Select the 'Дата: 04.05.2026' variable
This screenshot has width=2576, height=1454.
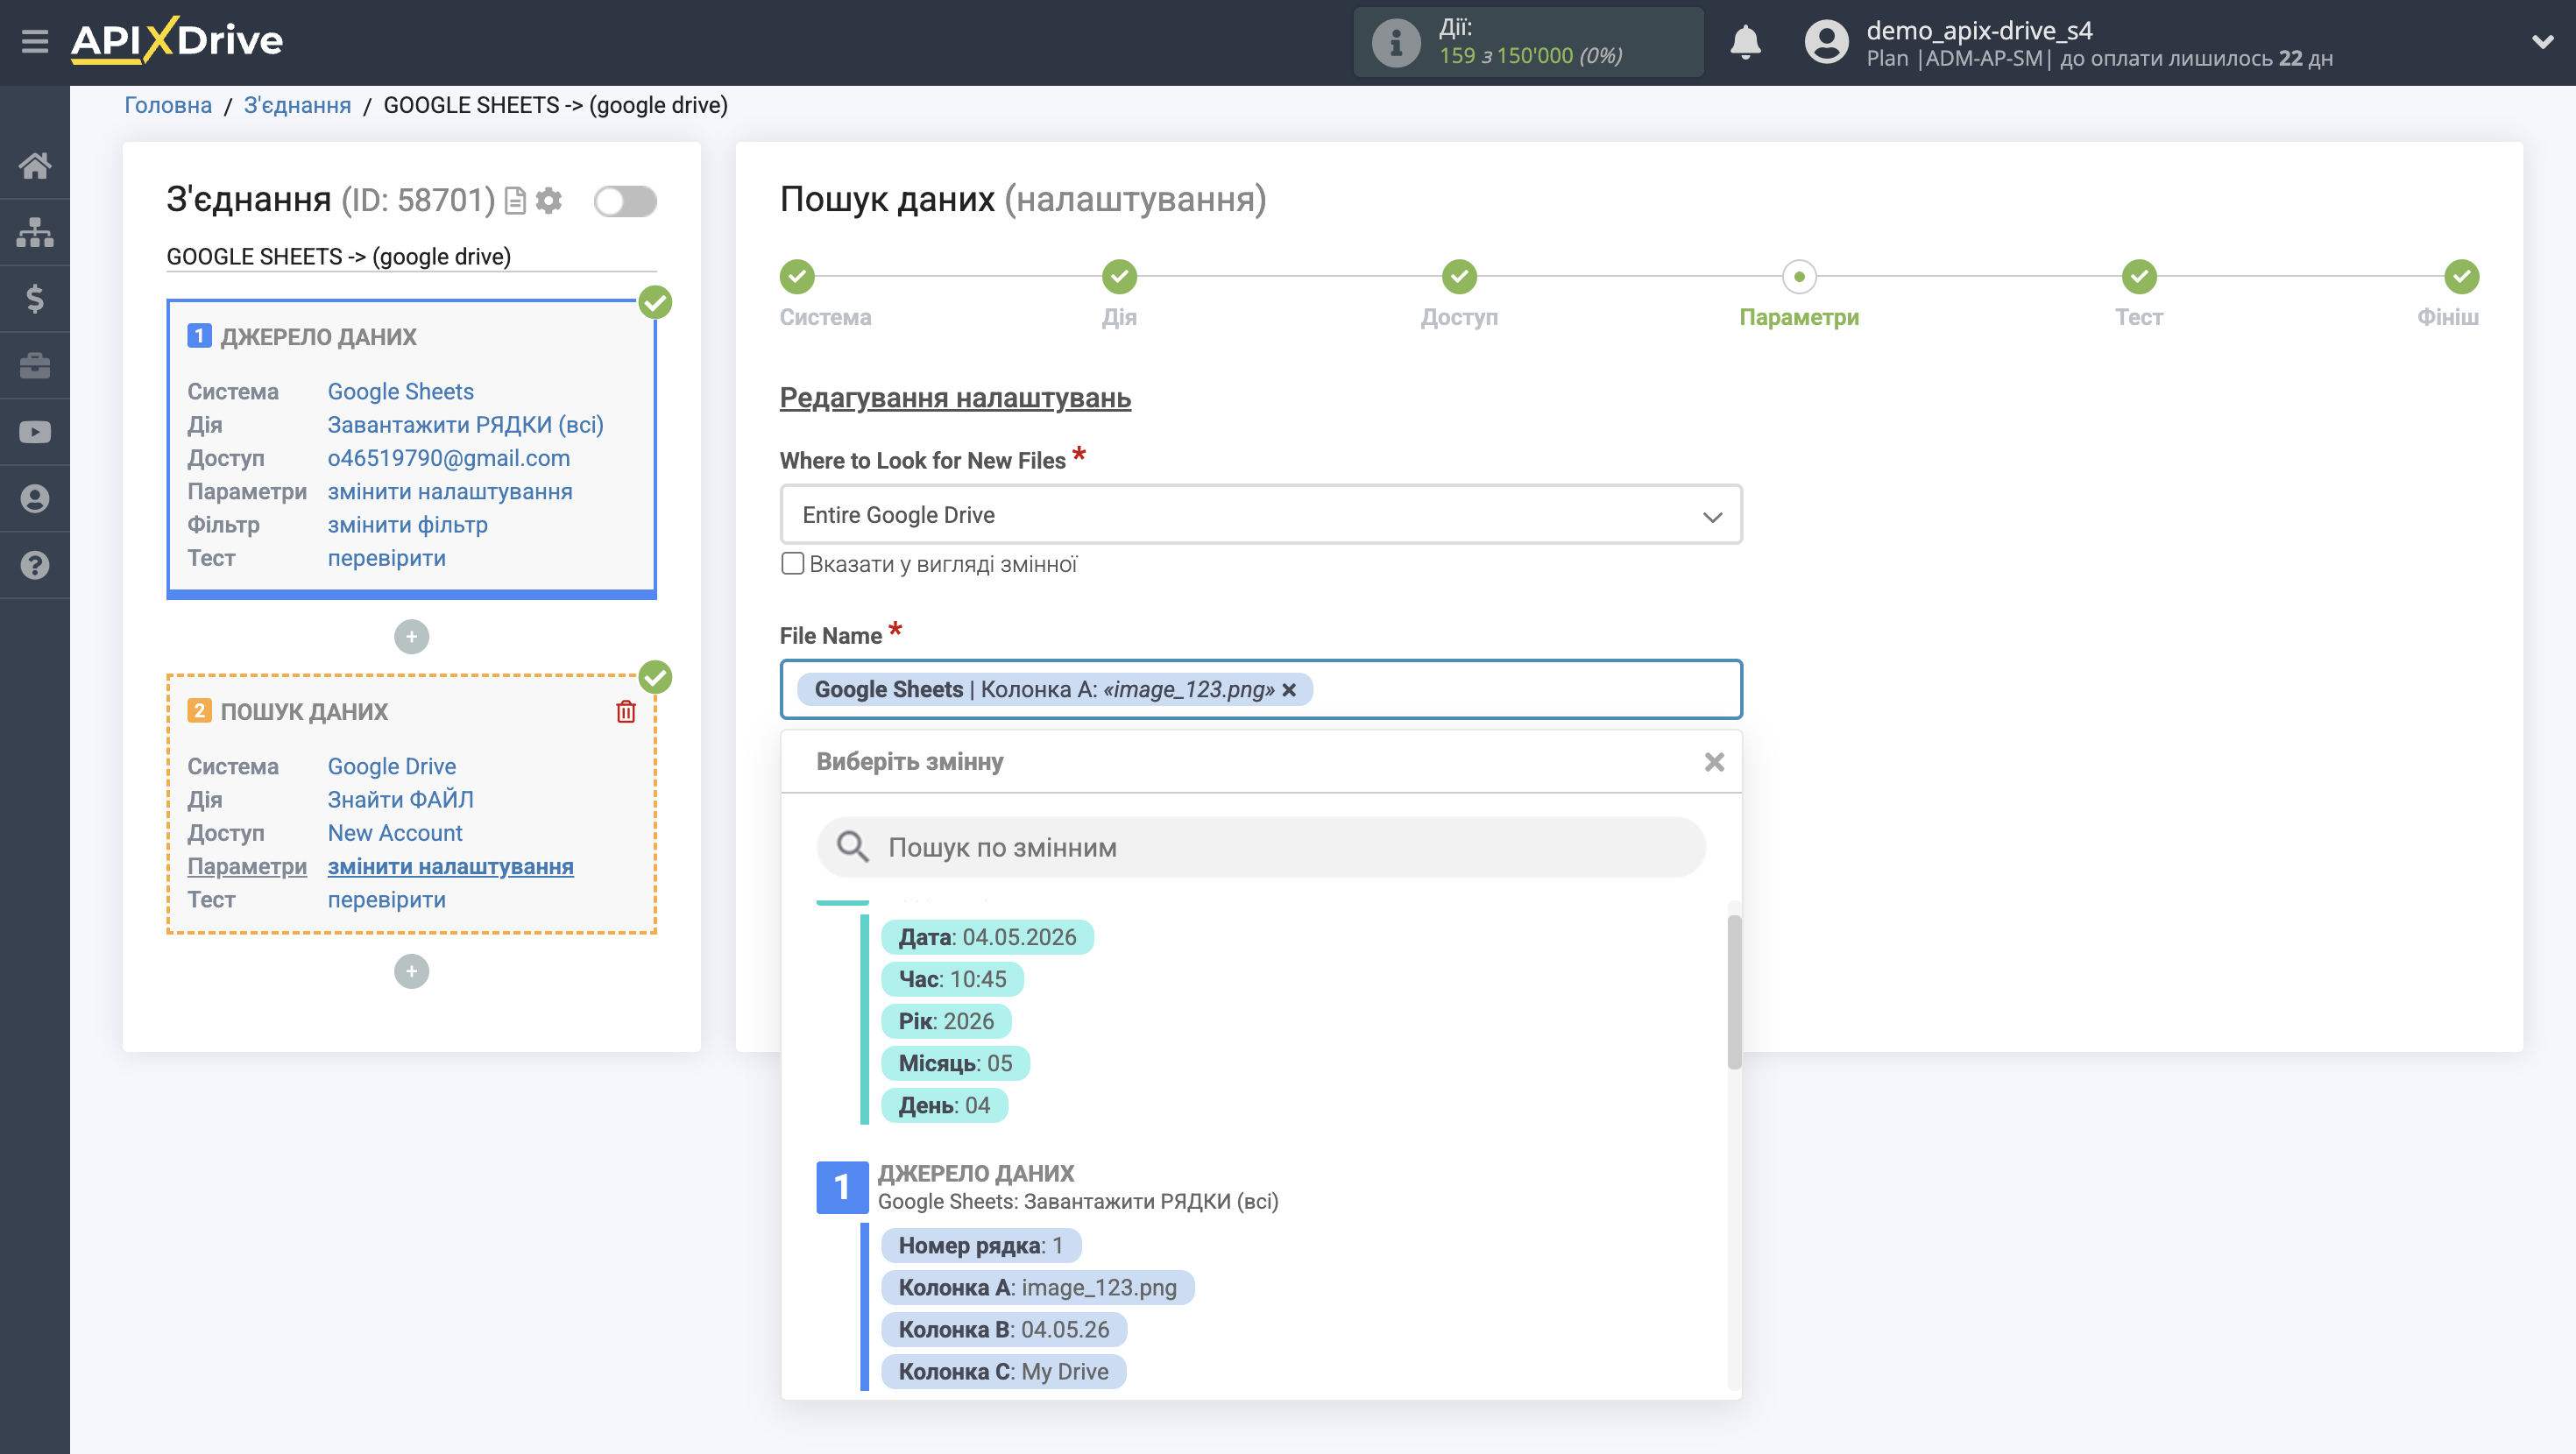pos(987,938)
